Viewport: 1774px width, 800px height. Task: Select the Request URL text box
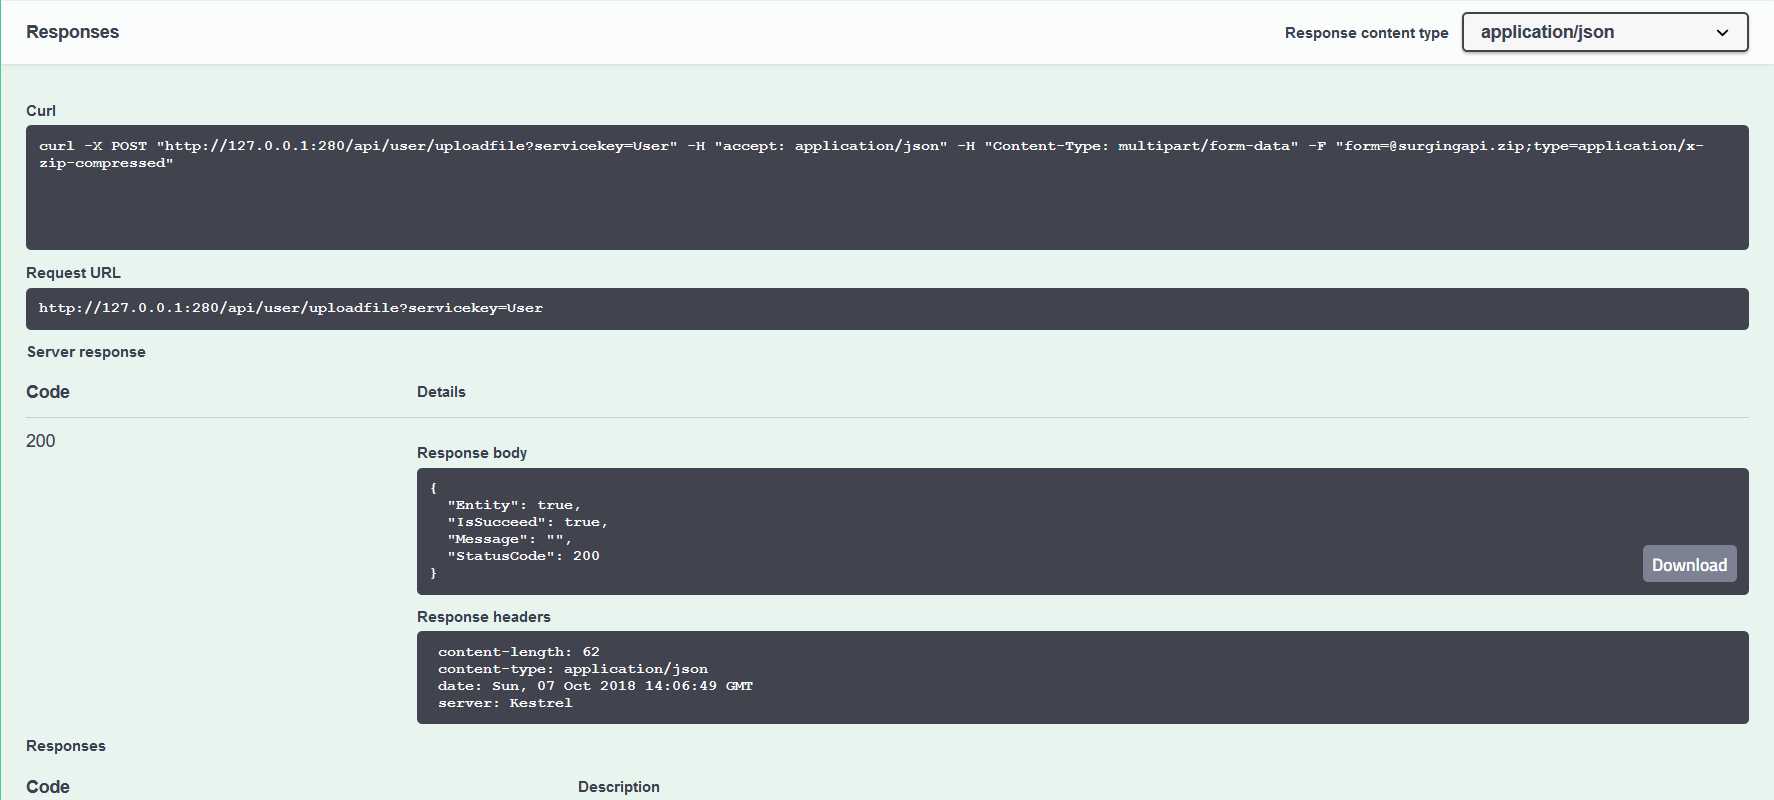(887, 309)
